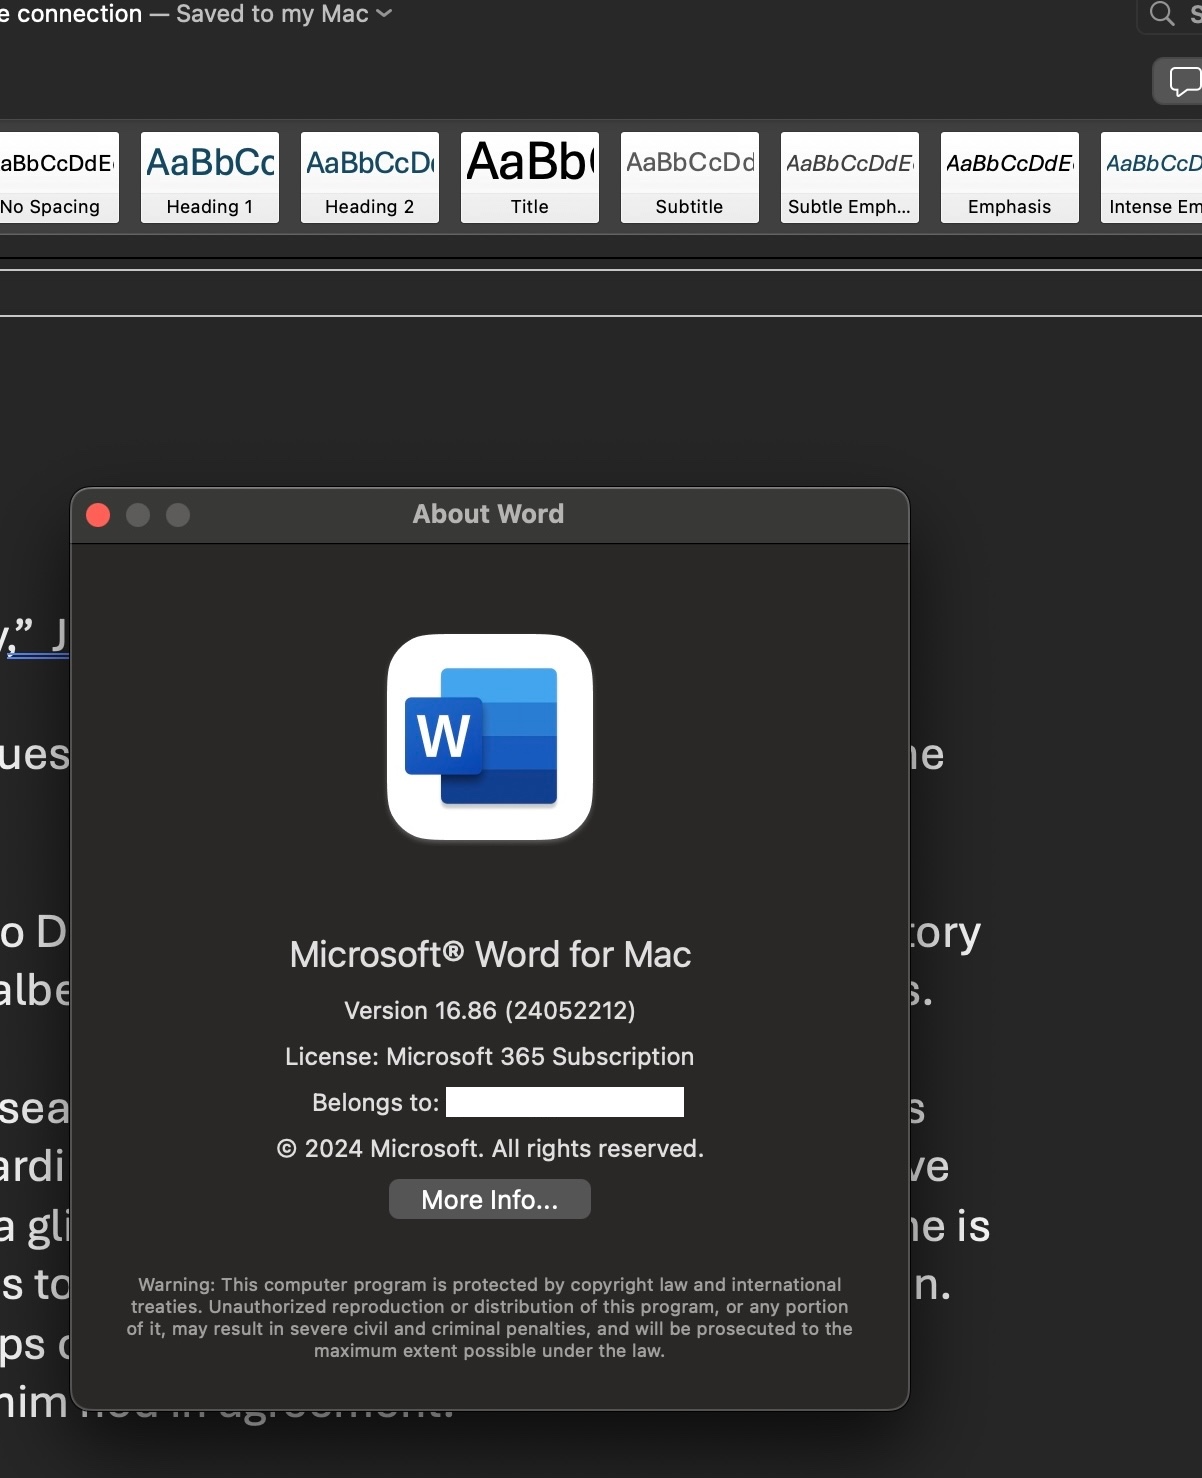Click the License: Microsoft 365 Subscription text

pos(490,1056)
